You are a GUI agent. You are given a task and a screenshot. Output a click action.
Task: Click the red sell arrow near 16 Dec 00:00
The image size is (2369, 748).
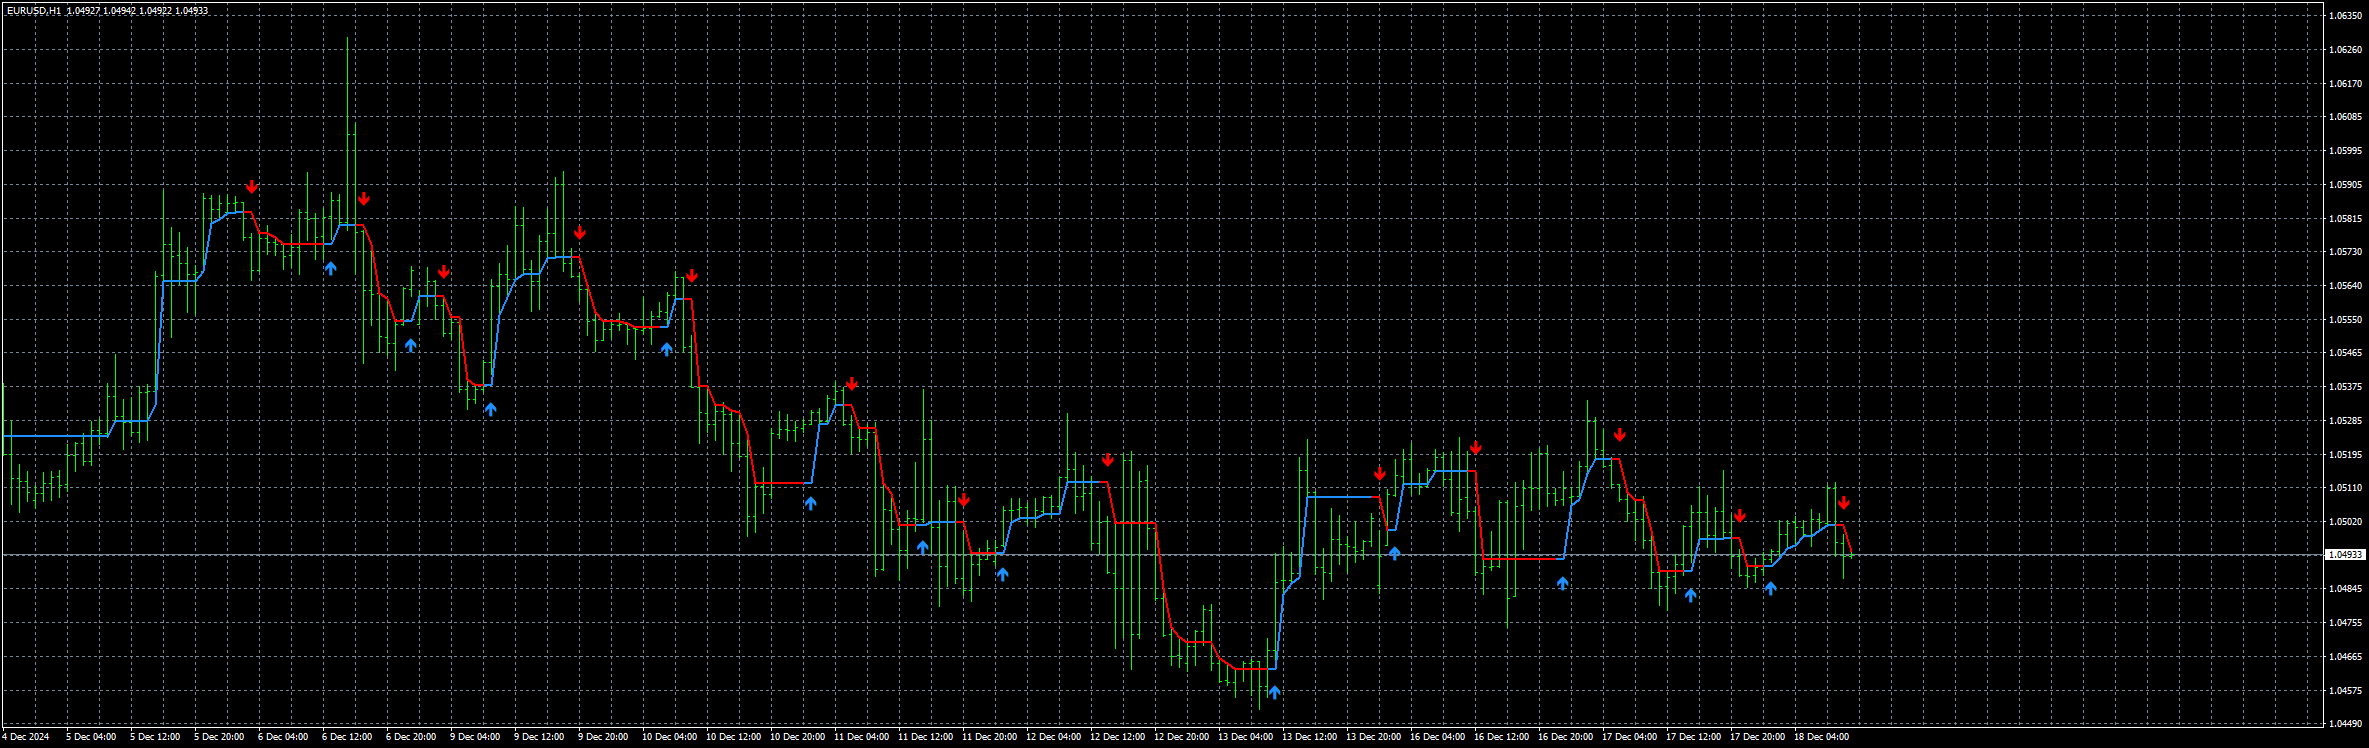tap(1380, 473)
